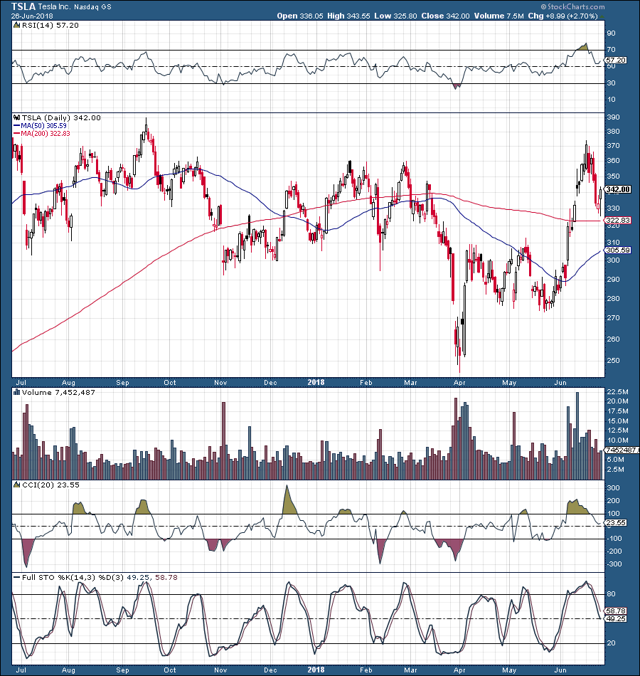
Task: Click the 322.83 MA(200) price tag
Action: [618, 220]
